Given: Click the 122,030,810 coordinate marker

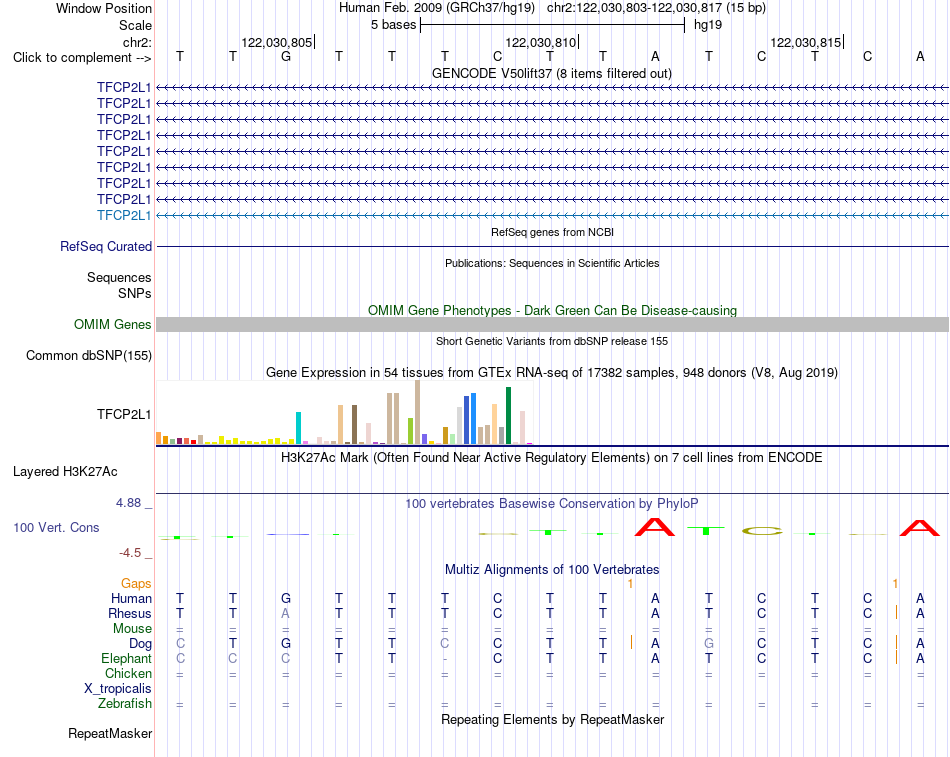Looking at the screenshot, I should pos(540,42).
